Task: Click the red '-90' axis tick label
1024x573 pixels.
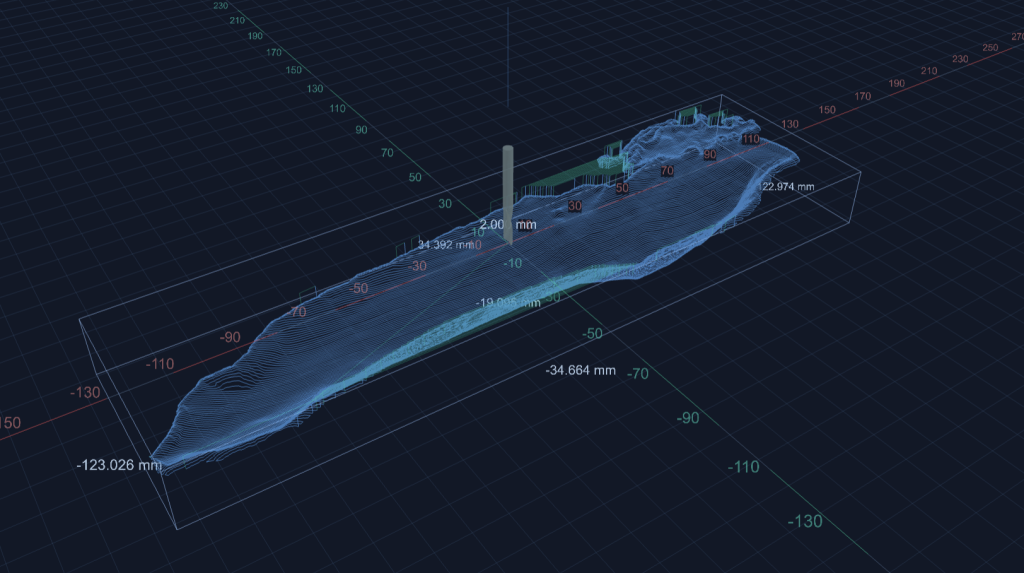Action: coord(230,338)
